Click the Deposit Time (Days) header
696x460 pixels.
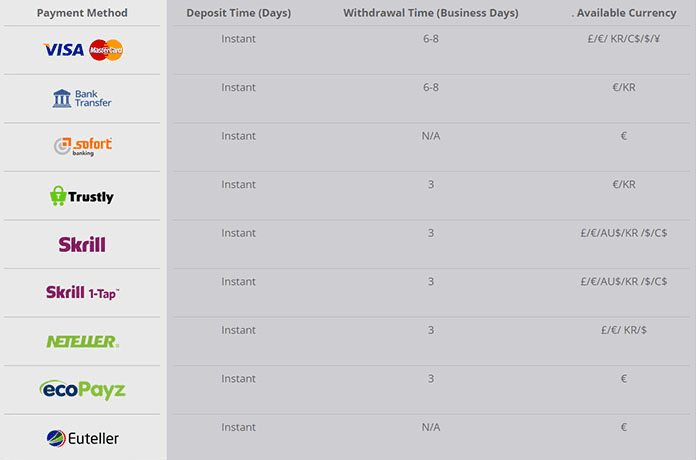point(239,13)
